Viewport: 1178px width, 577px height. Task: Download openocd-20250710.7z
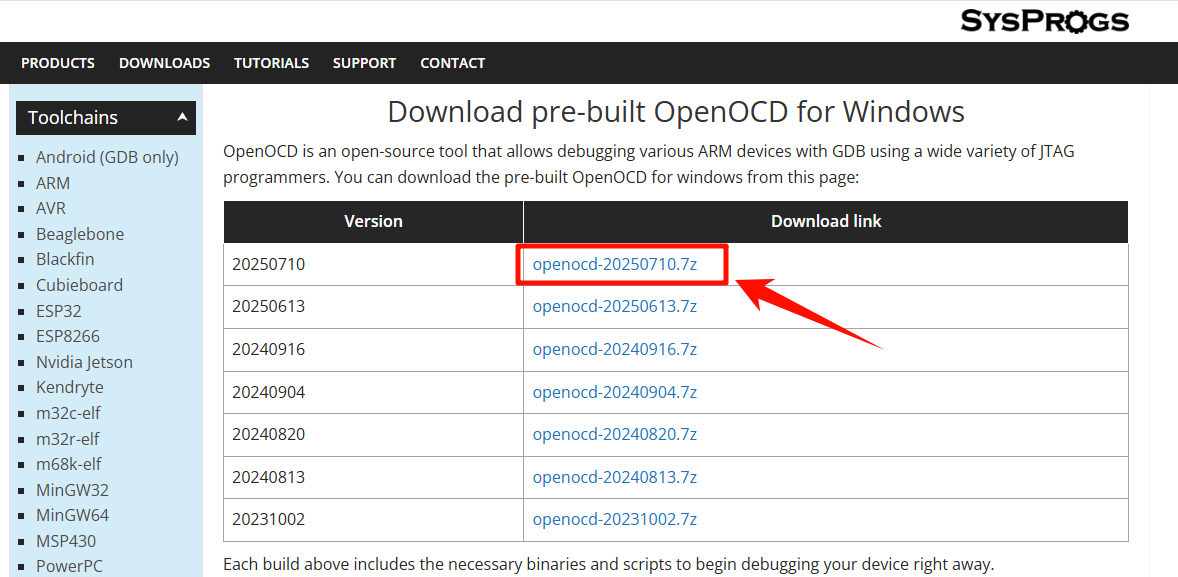pos(615,264)
